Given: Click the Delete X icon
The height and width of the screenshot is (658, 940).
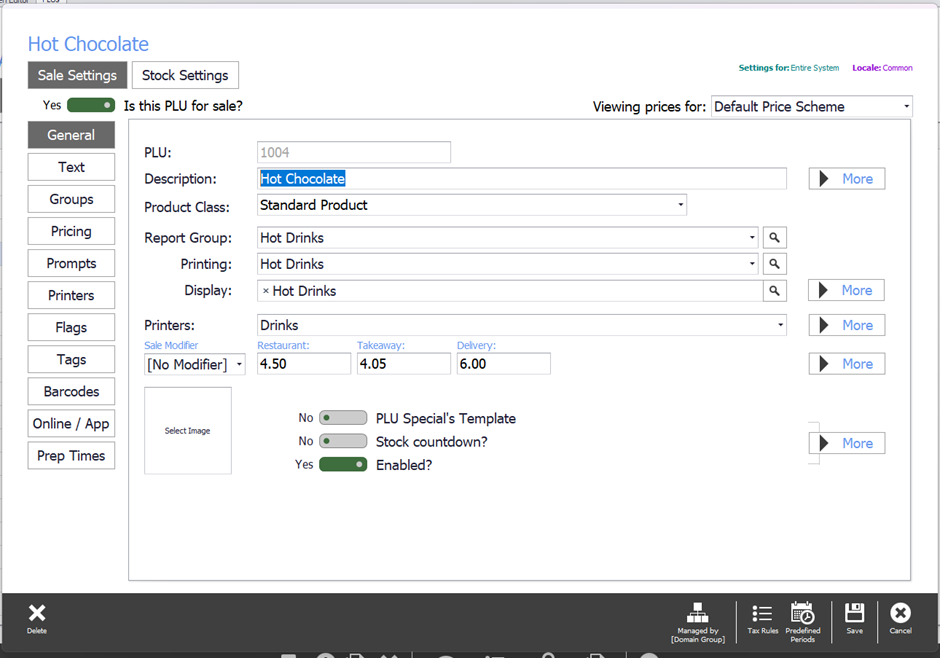Looking at the screenshot, I should 37,613.
